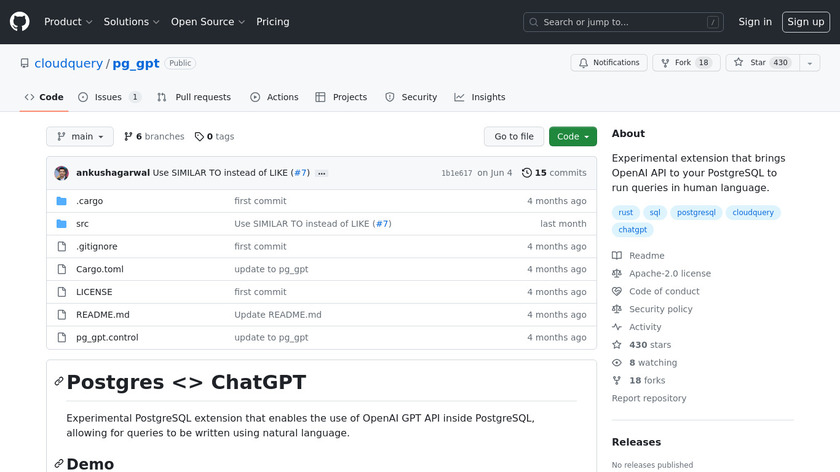The height and width of the screenshot is (472, 840).
Task: Open the cloudquery owner link
Action: 69,63
